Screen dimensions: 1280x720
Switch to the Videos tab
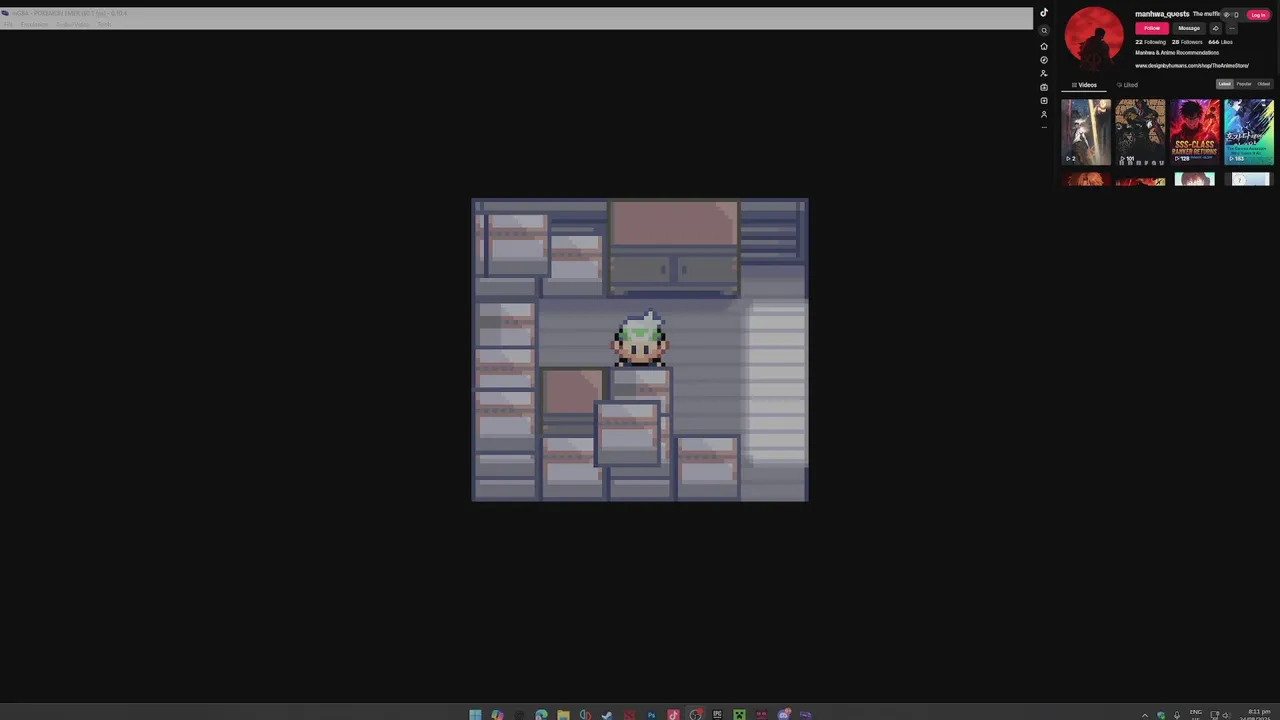[1084, 85]
